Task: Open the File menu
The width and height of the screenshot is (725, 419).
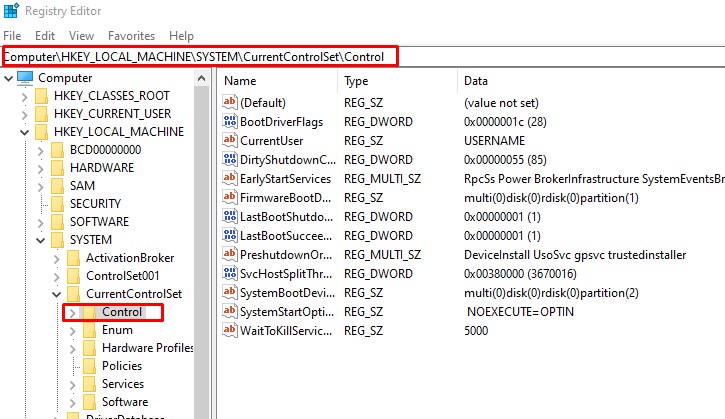Action: point(12,36)
